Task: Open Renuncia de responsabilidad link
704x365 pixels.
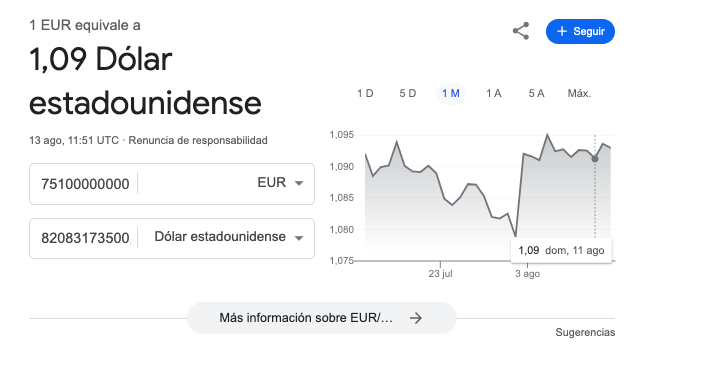Action: pyautogui.click(x=198, y=141)
